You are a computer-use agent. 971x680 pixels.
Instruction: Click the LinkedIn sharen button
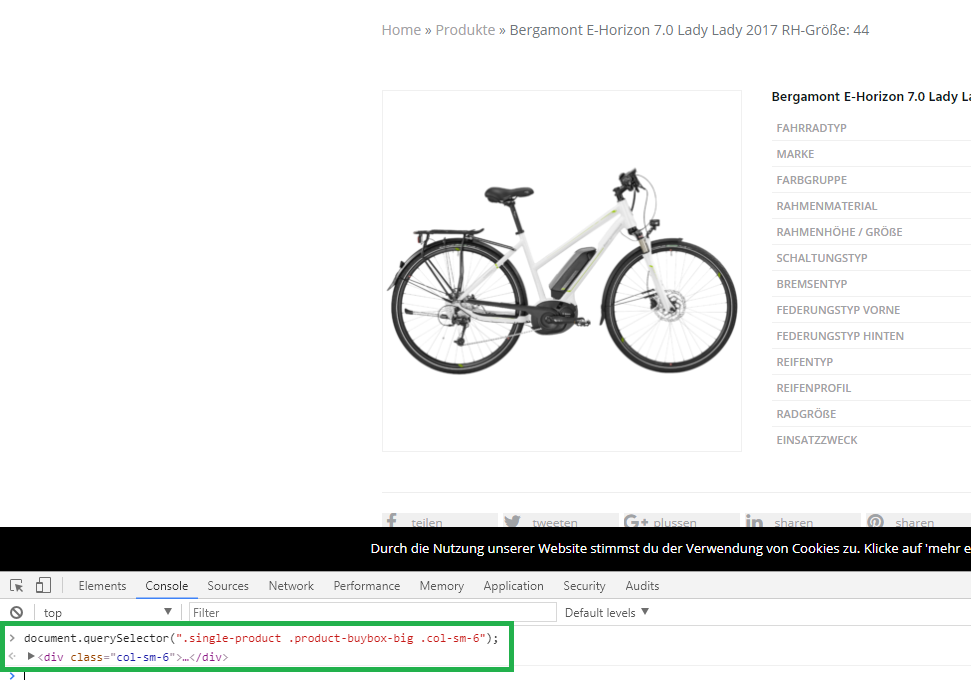(x=803, y=521)
